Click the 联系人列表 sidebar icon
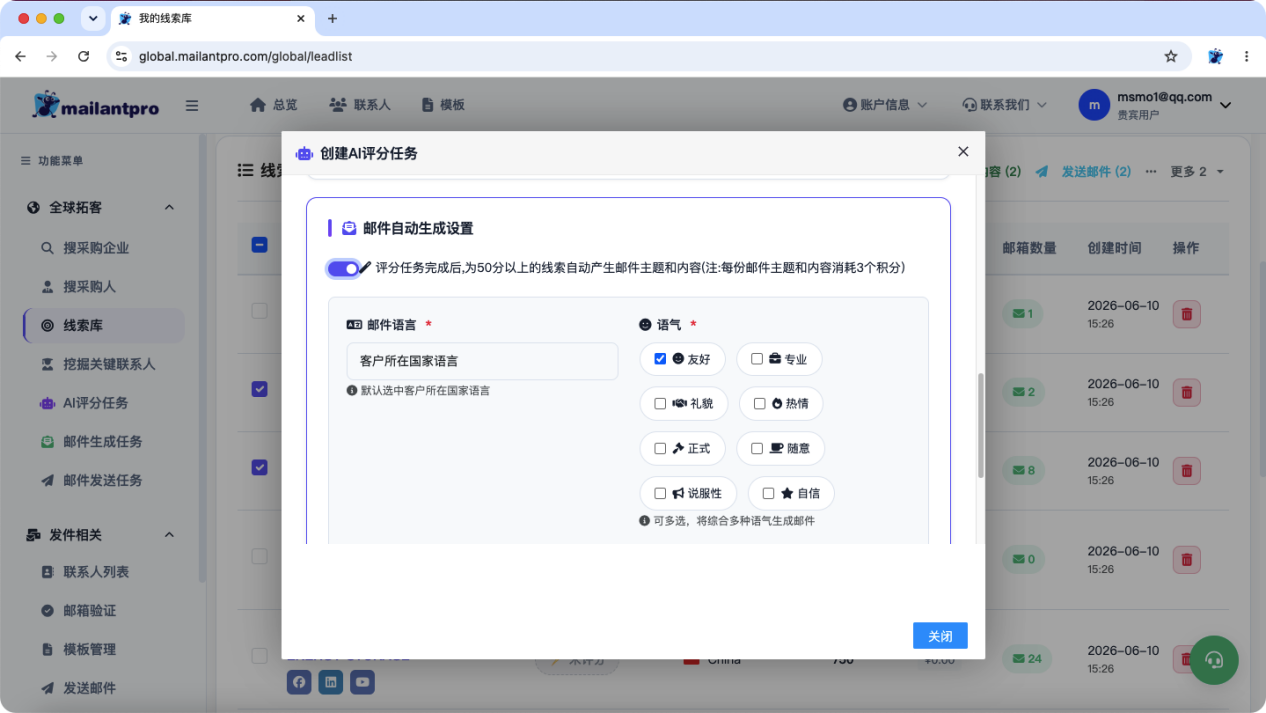Viewport: 1266px width, 713px height. click(x=47, y=572)
